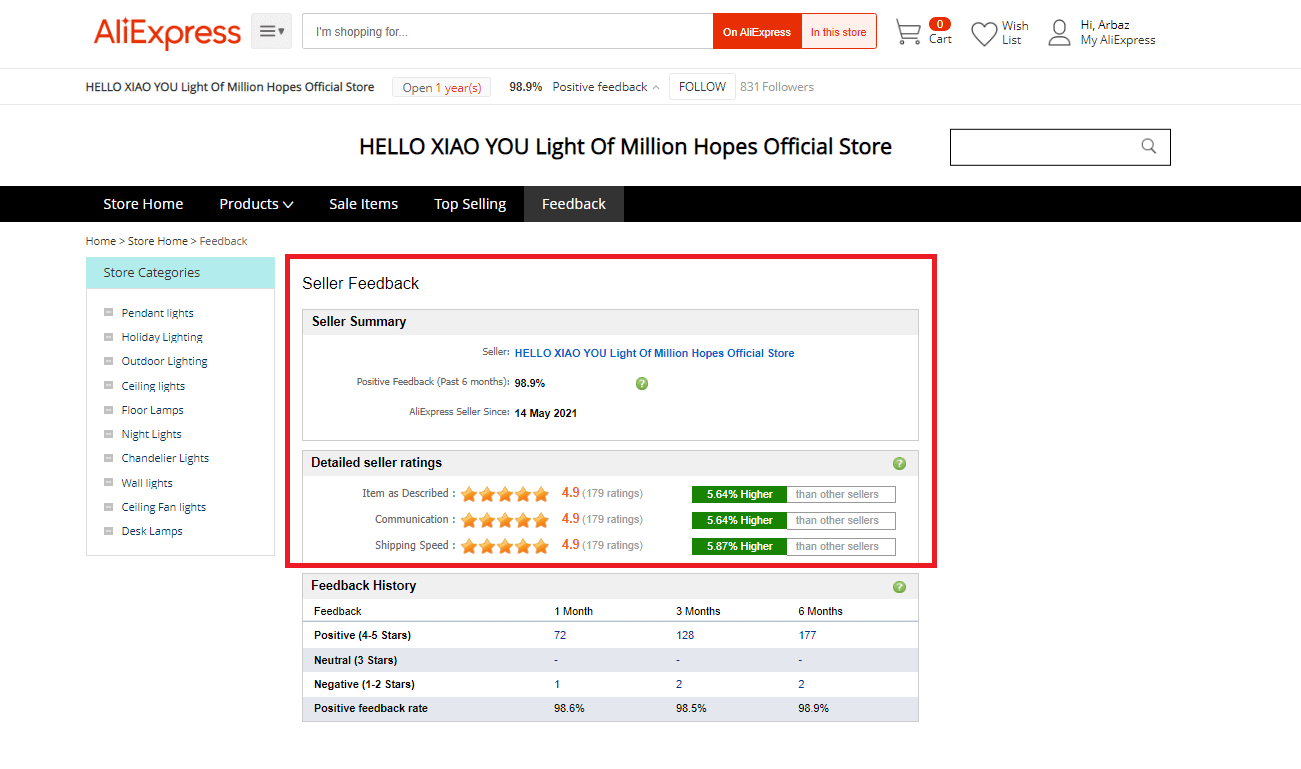Collapse icon beside Holiday Lighting

pos(108,336)
